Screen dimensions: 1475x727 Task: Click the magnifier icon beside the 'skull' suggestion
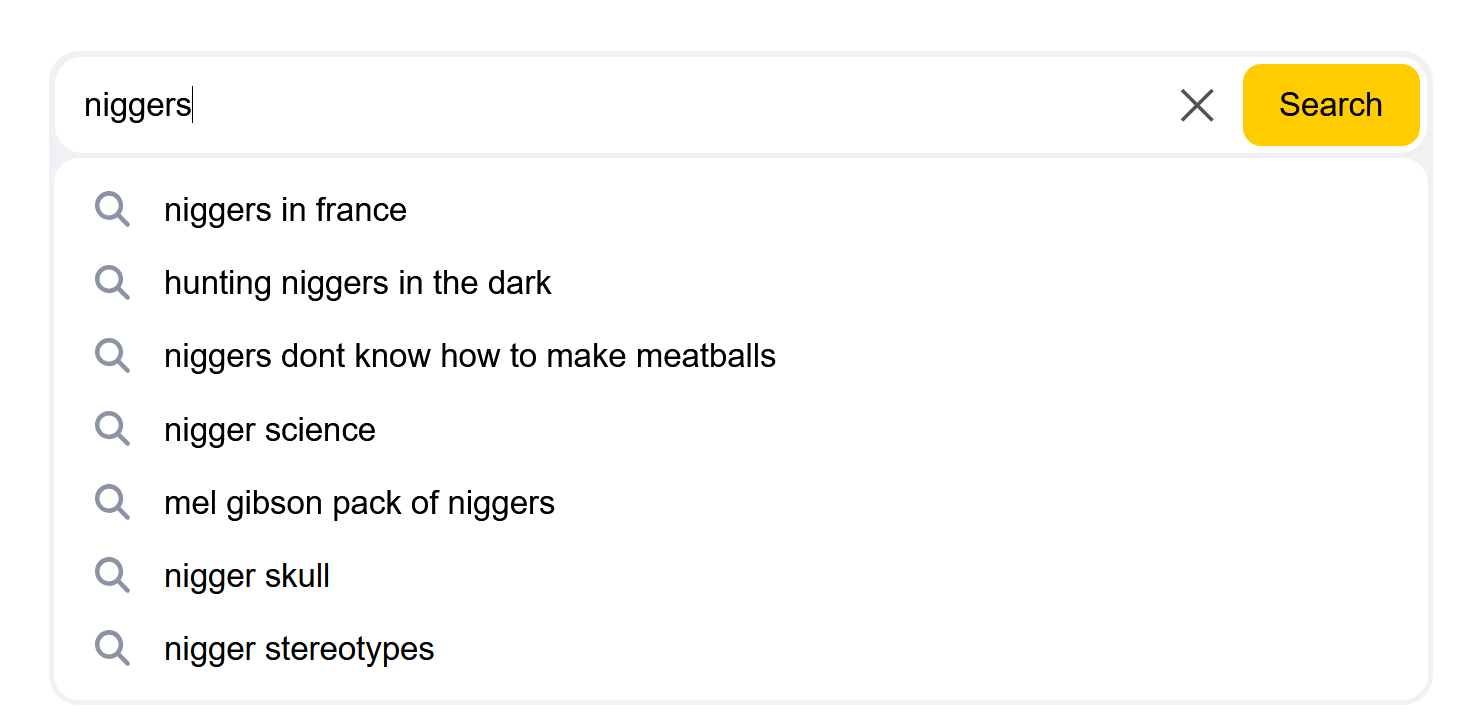pos(112,576)
